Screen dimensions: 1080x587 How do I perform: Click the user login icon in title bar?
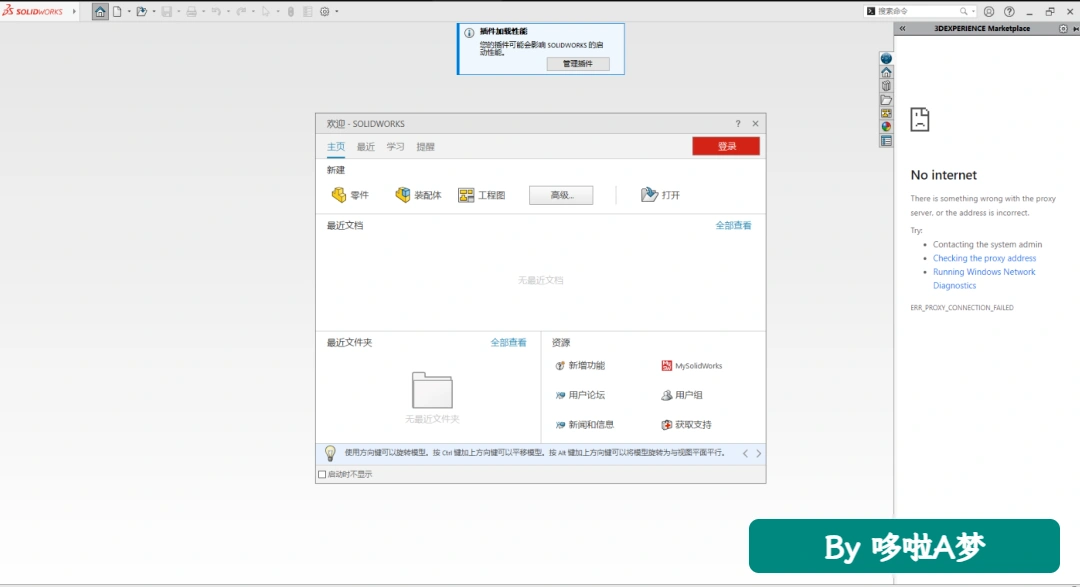point(989,12)
